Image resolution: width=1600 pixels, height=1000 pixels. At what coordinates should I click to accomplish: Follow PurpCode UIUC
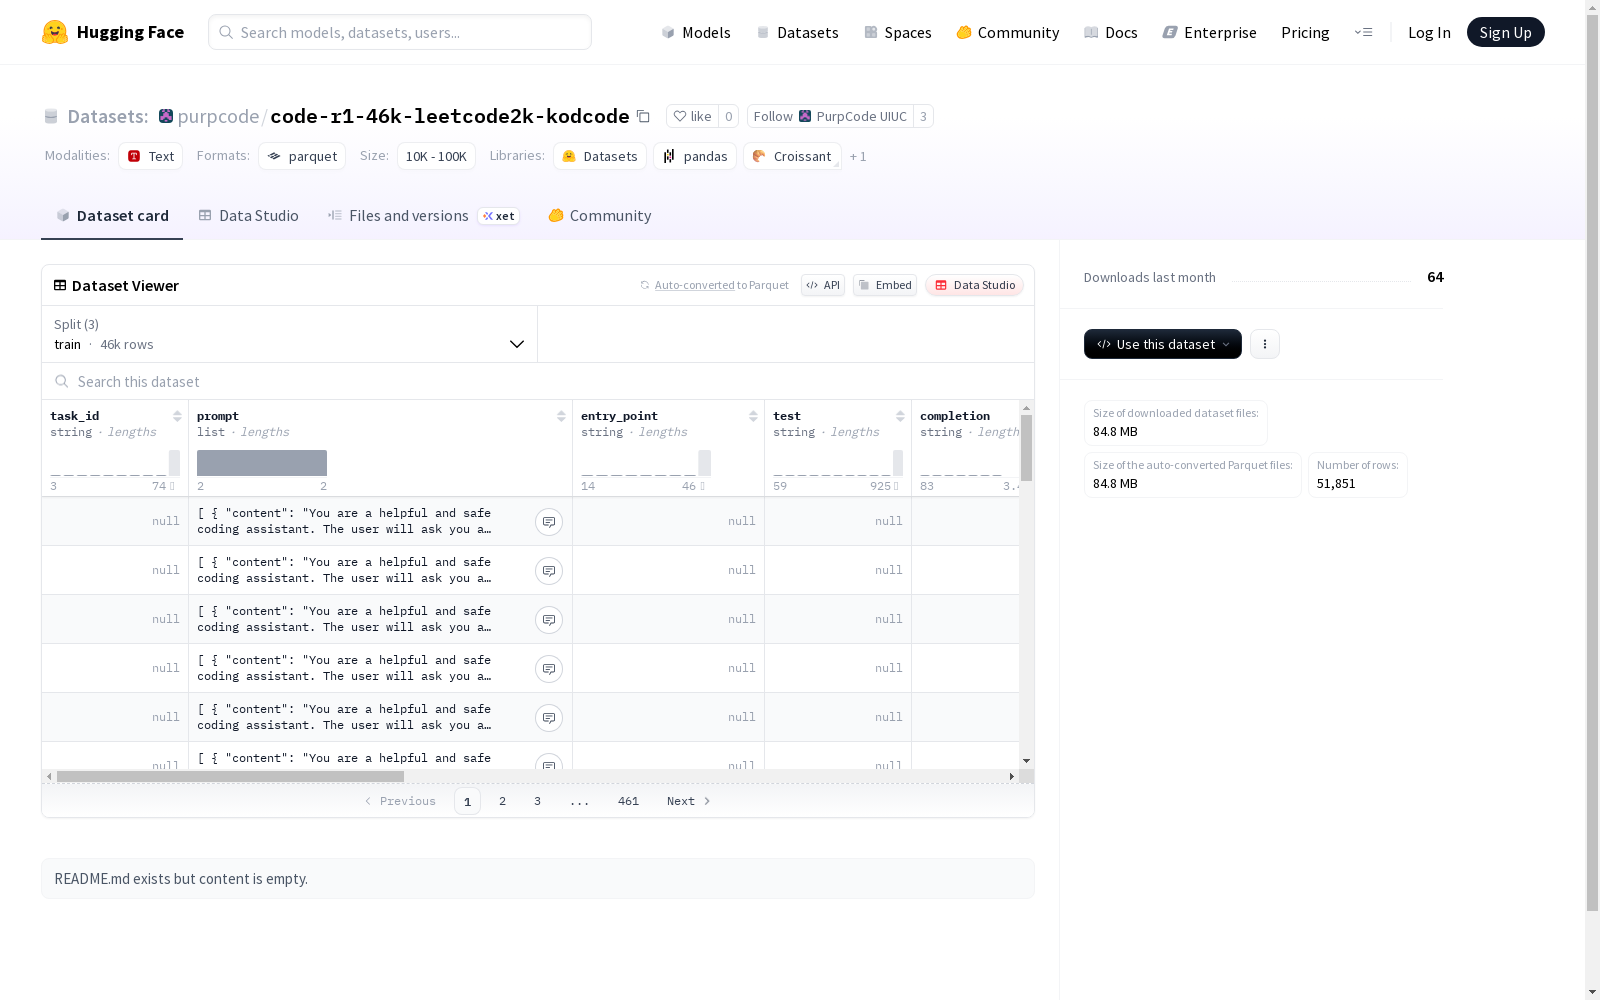point(830,116)
